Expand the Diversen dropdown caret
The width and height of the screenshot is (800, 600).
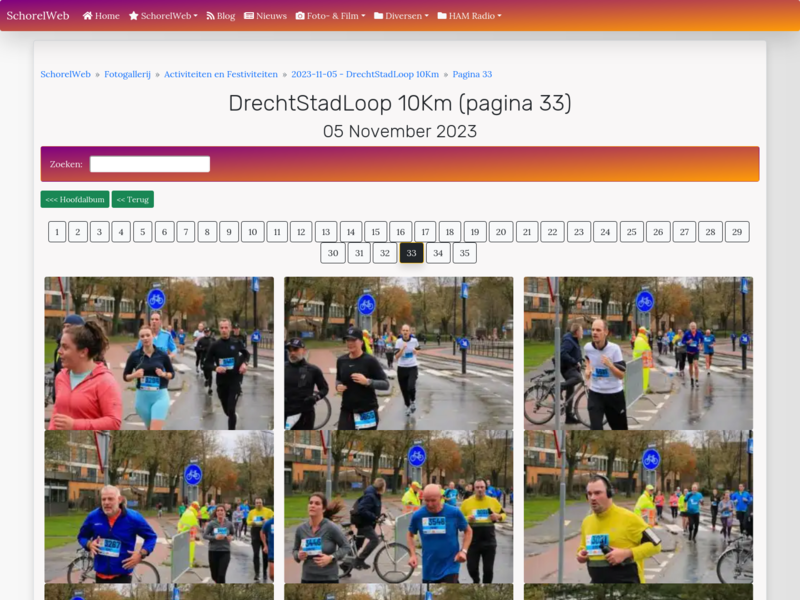(427, 16)
